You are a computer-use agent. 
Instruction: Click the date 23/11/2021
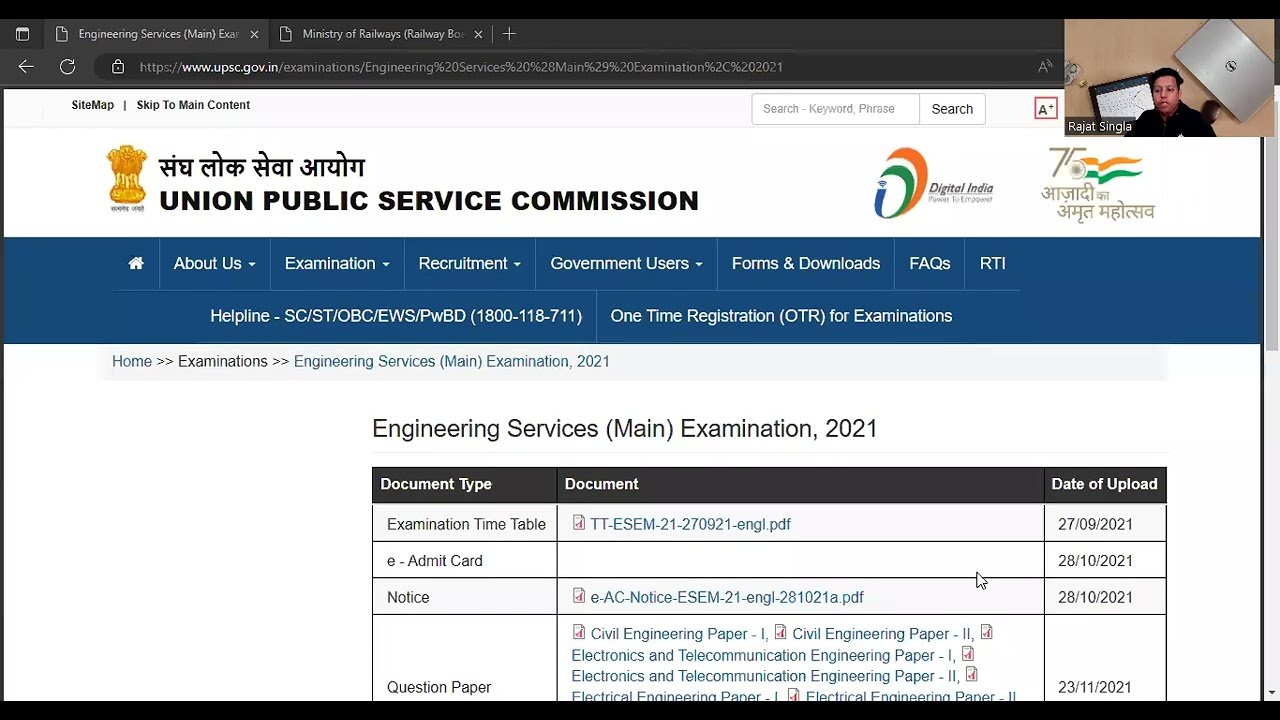pos(1095,687)
